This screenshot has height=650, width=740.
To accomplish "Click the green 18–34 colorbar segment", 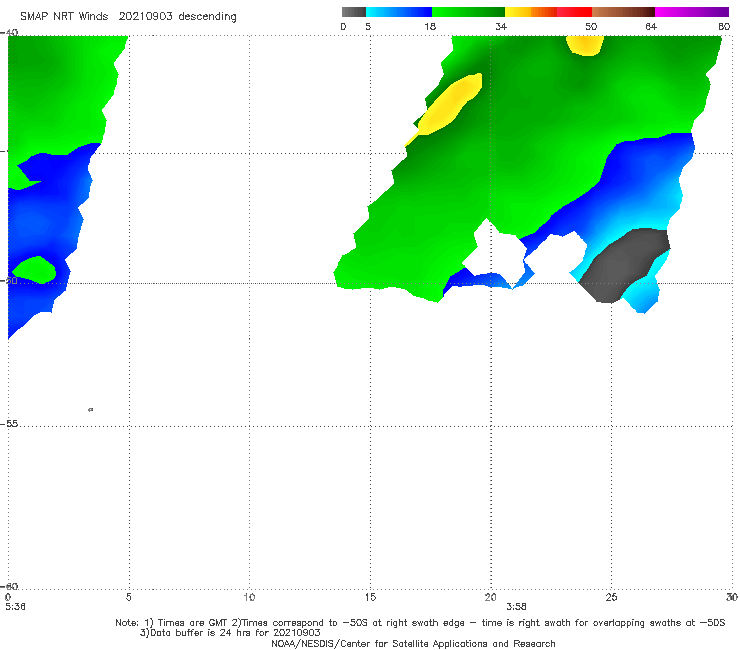I will pyautogui.click(x=468, y=12).
